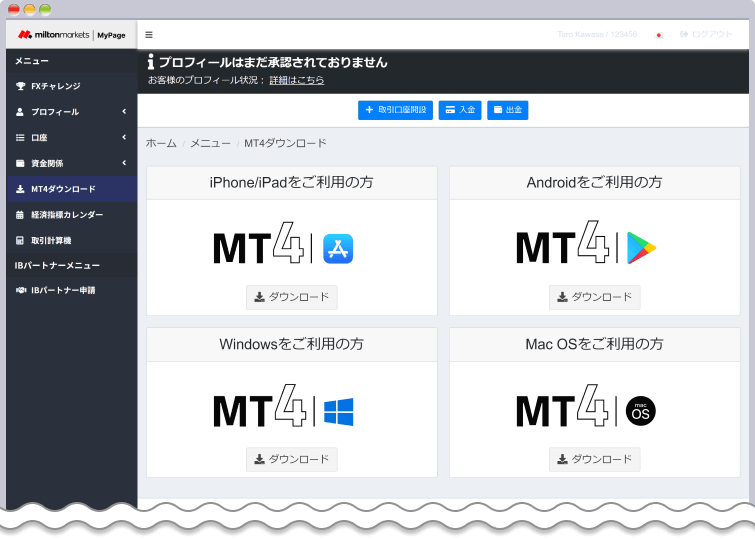Click the Taro Kawase / 123456 account name

[x=597, y=34]
